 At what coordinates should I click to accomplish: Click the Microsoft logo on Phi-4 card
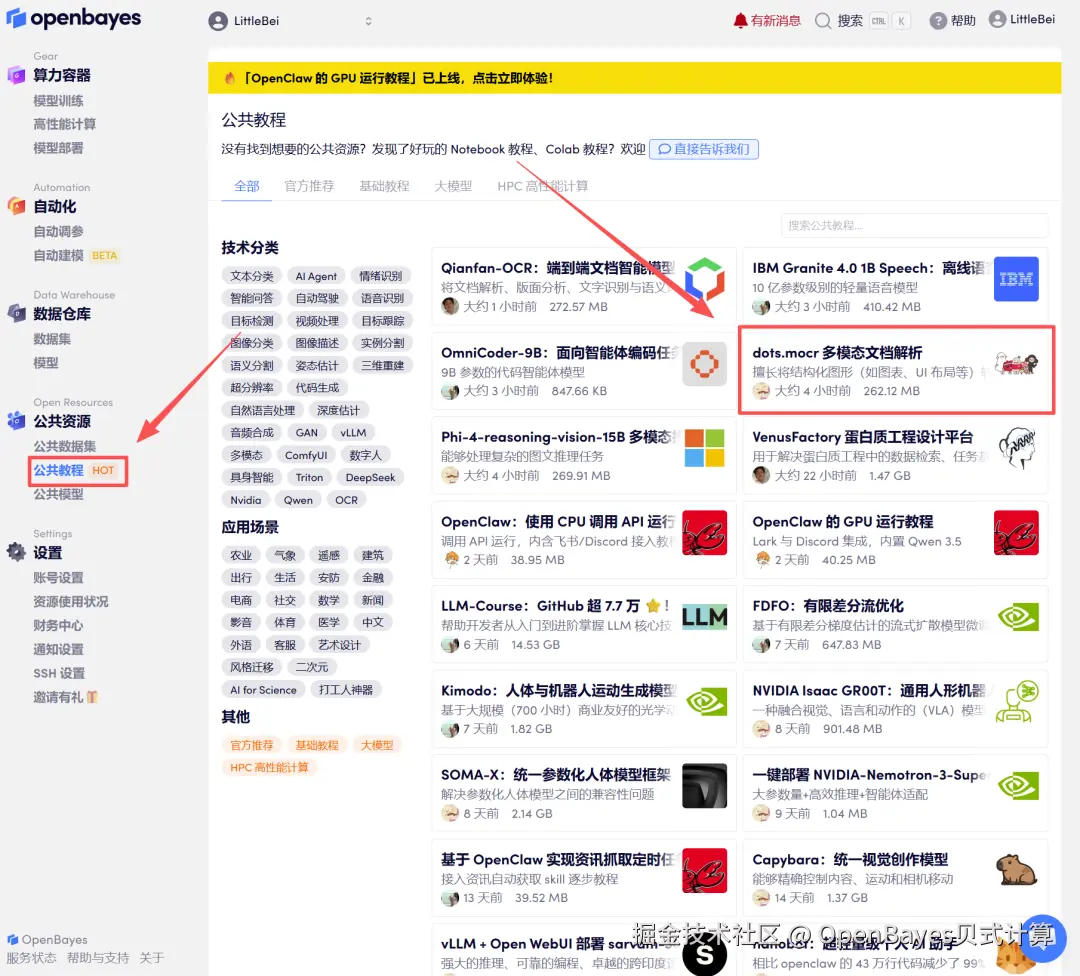coord(704,448)
